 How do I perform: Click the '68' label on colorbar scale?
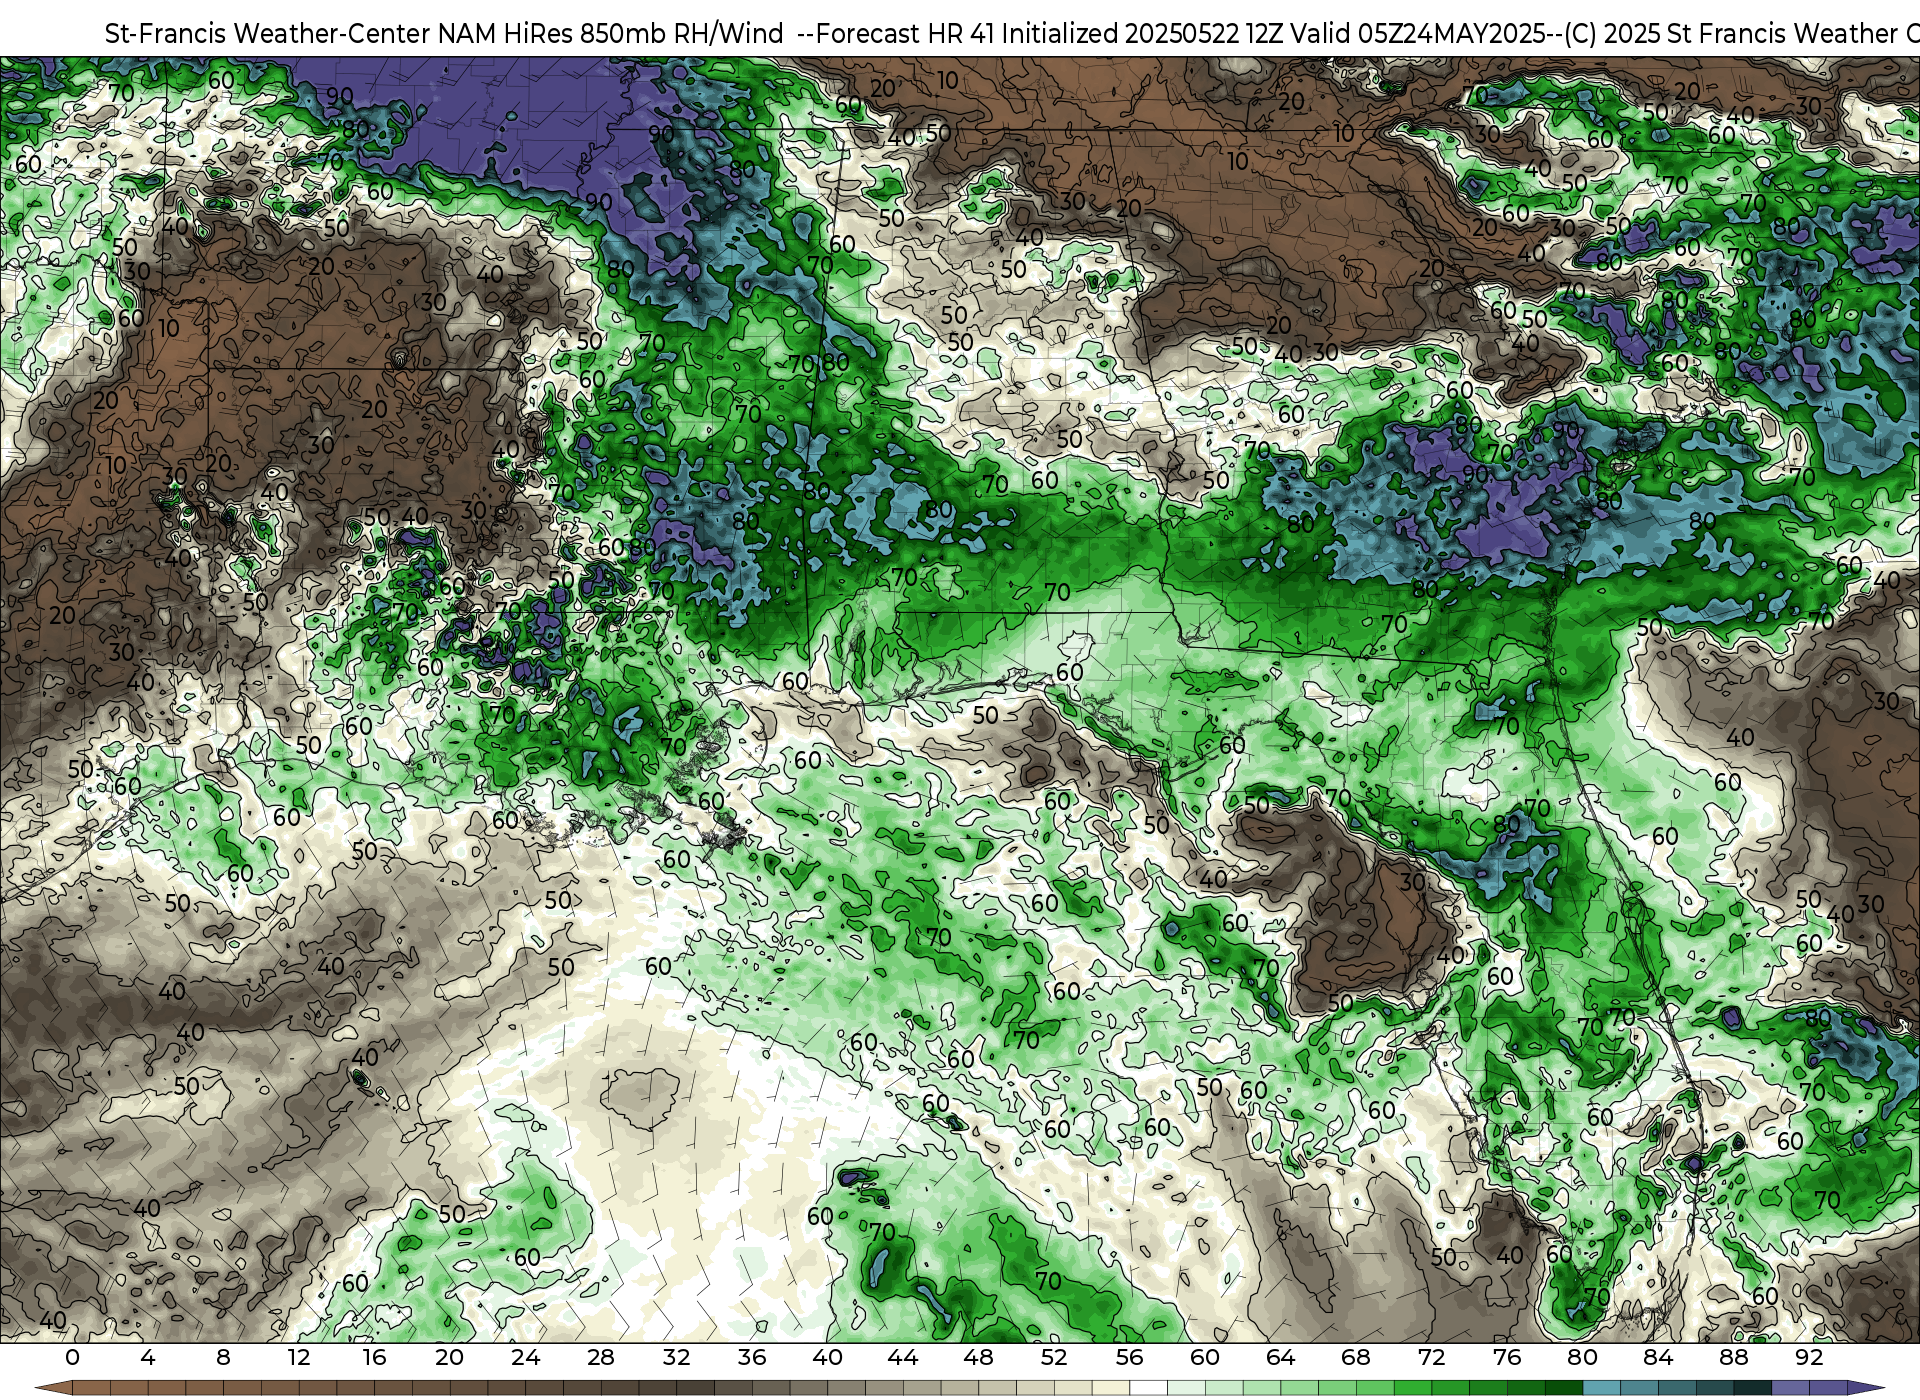(x=1356, y=1357)
